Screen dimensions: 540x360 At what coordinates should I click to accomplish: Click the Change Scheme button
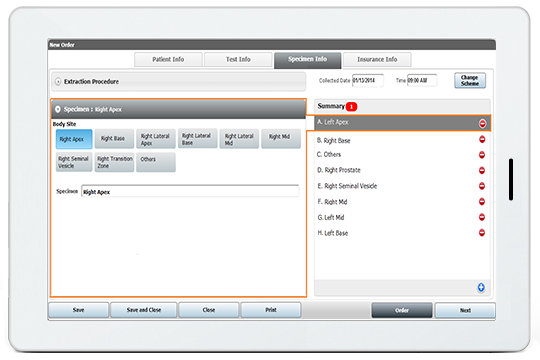470,80
